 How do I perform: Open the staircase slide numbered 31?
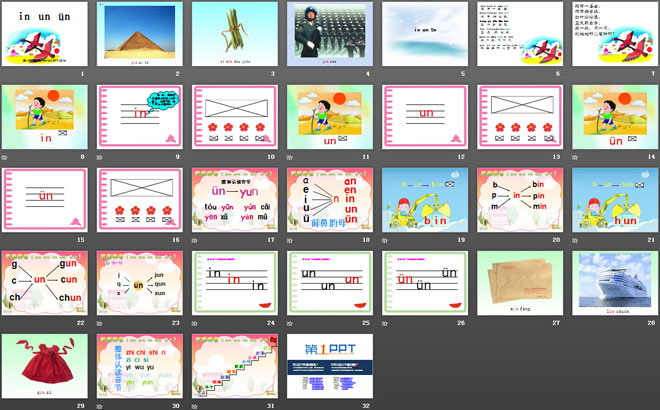[235, 366]
